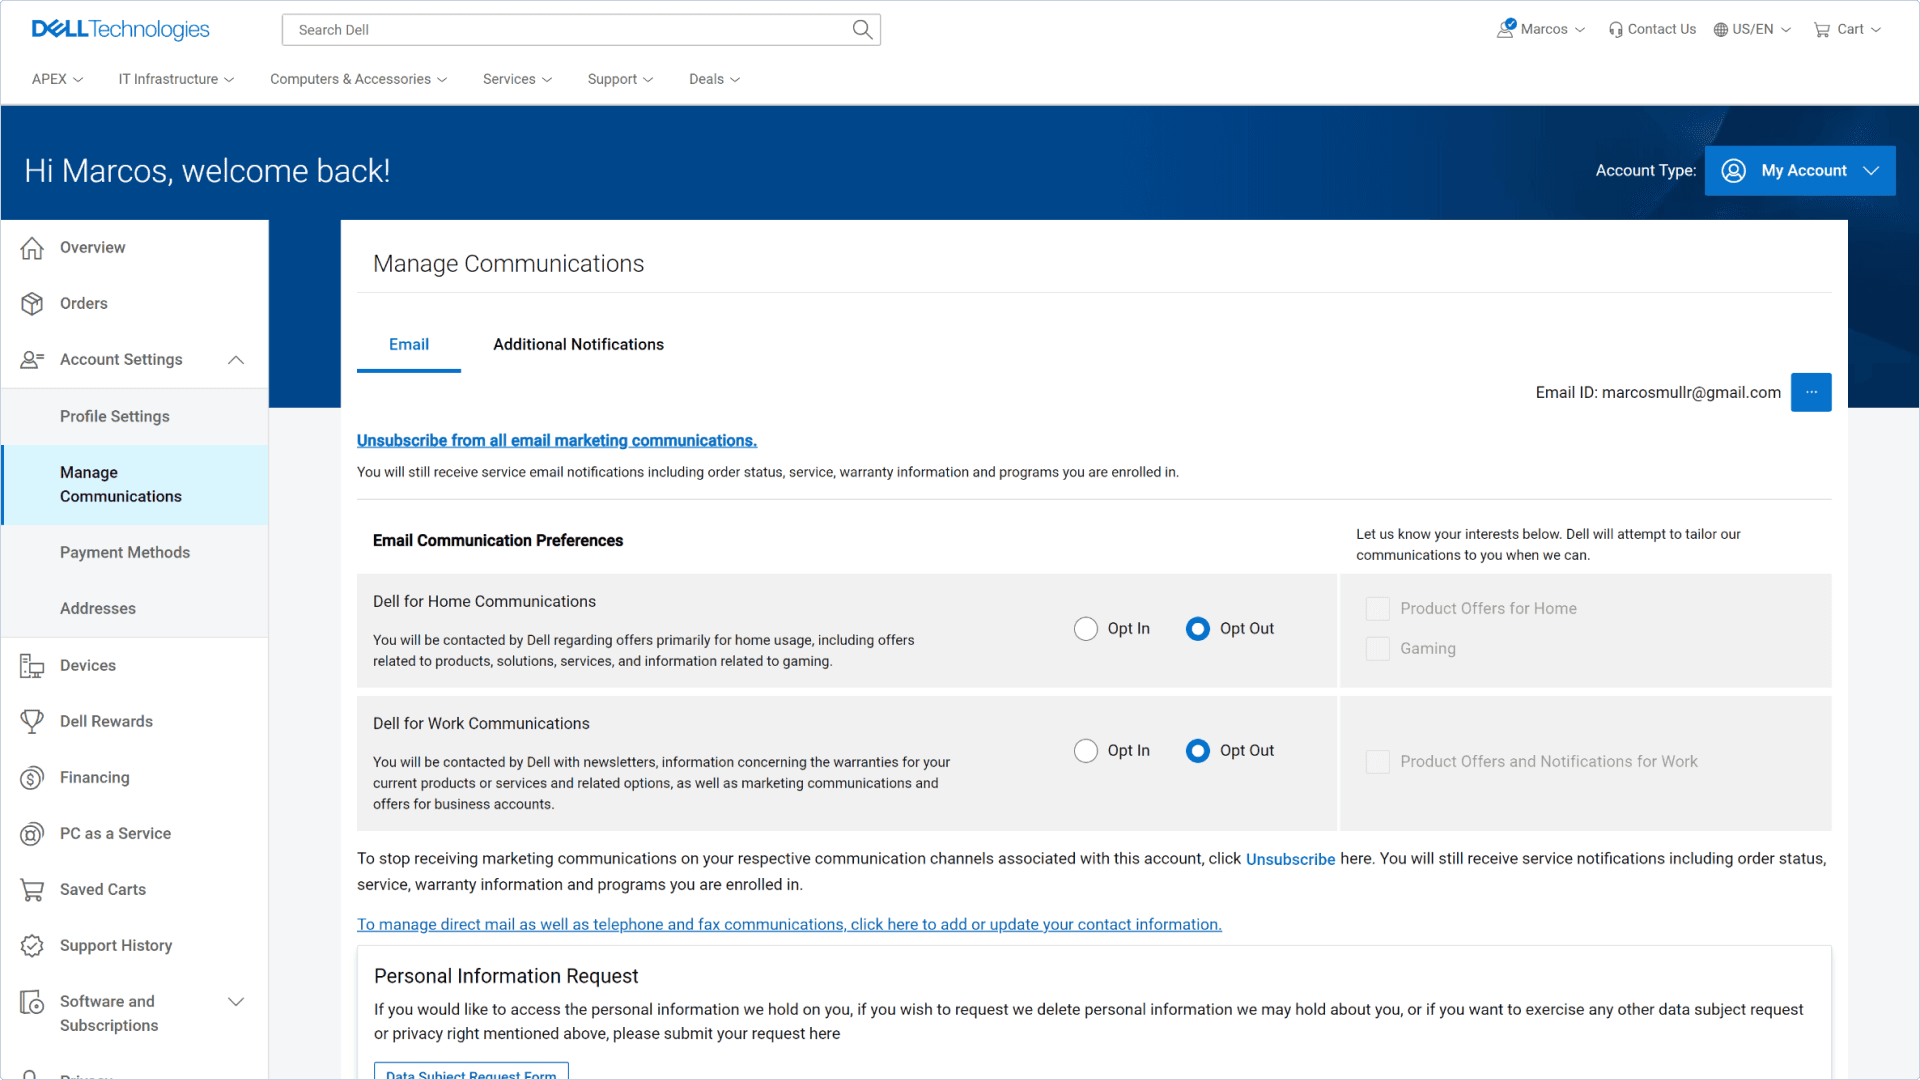Click the Overview home icon
This screenshot has height=1080, width=1920.
(32, 248)
